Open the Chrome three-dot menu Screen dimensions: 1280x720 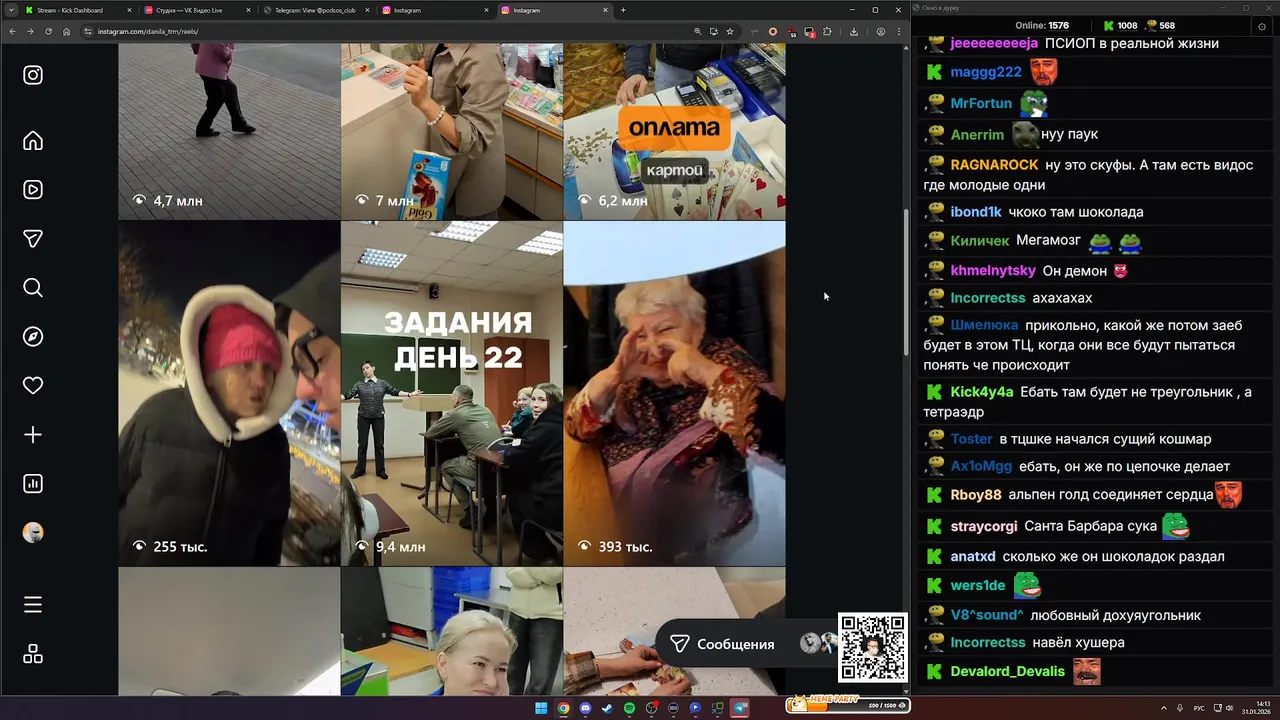899,32
